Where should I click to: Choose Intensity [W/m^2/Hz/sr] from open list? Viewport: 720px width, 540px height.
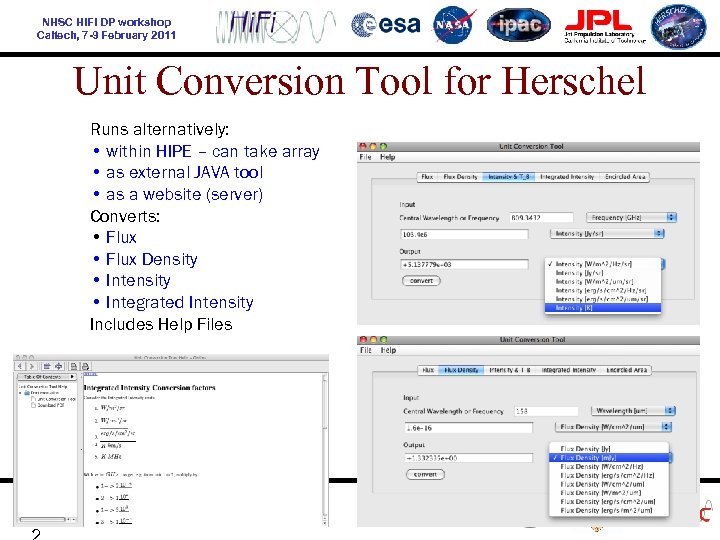(602, 264)
